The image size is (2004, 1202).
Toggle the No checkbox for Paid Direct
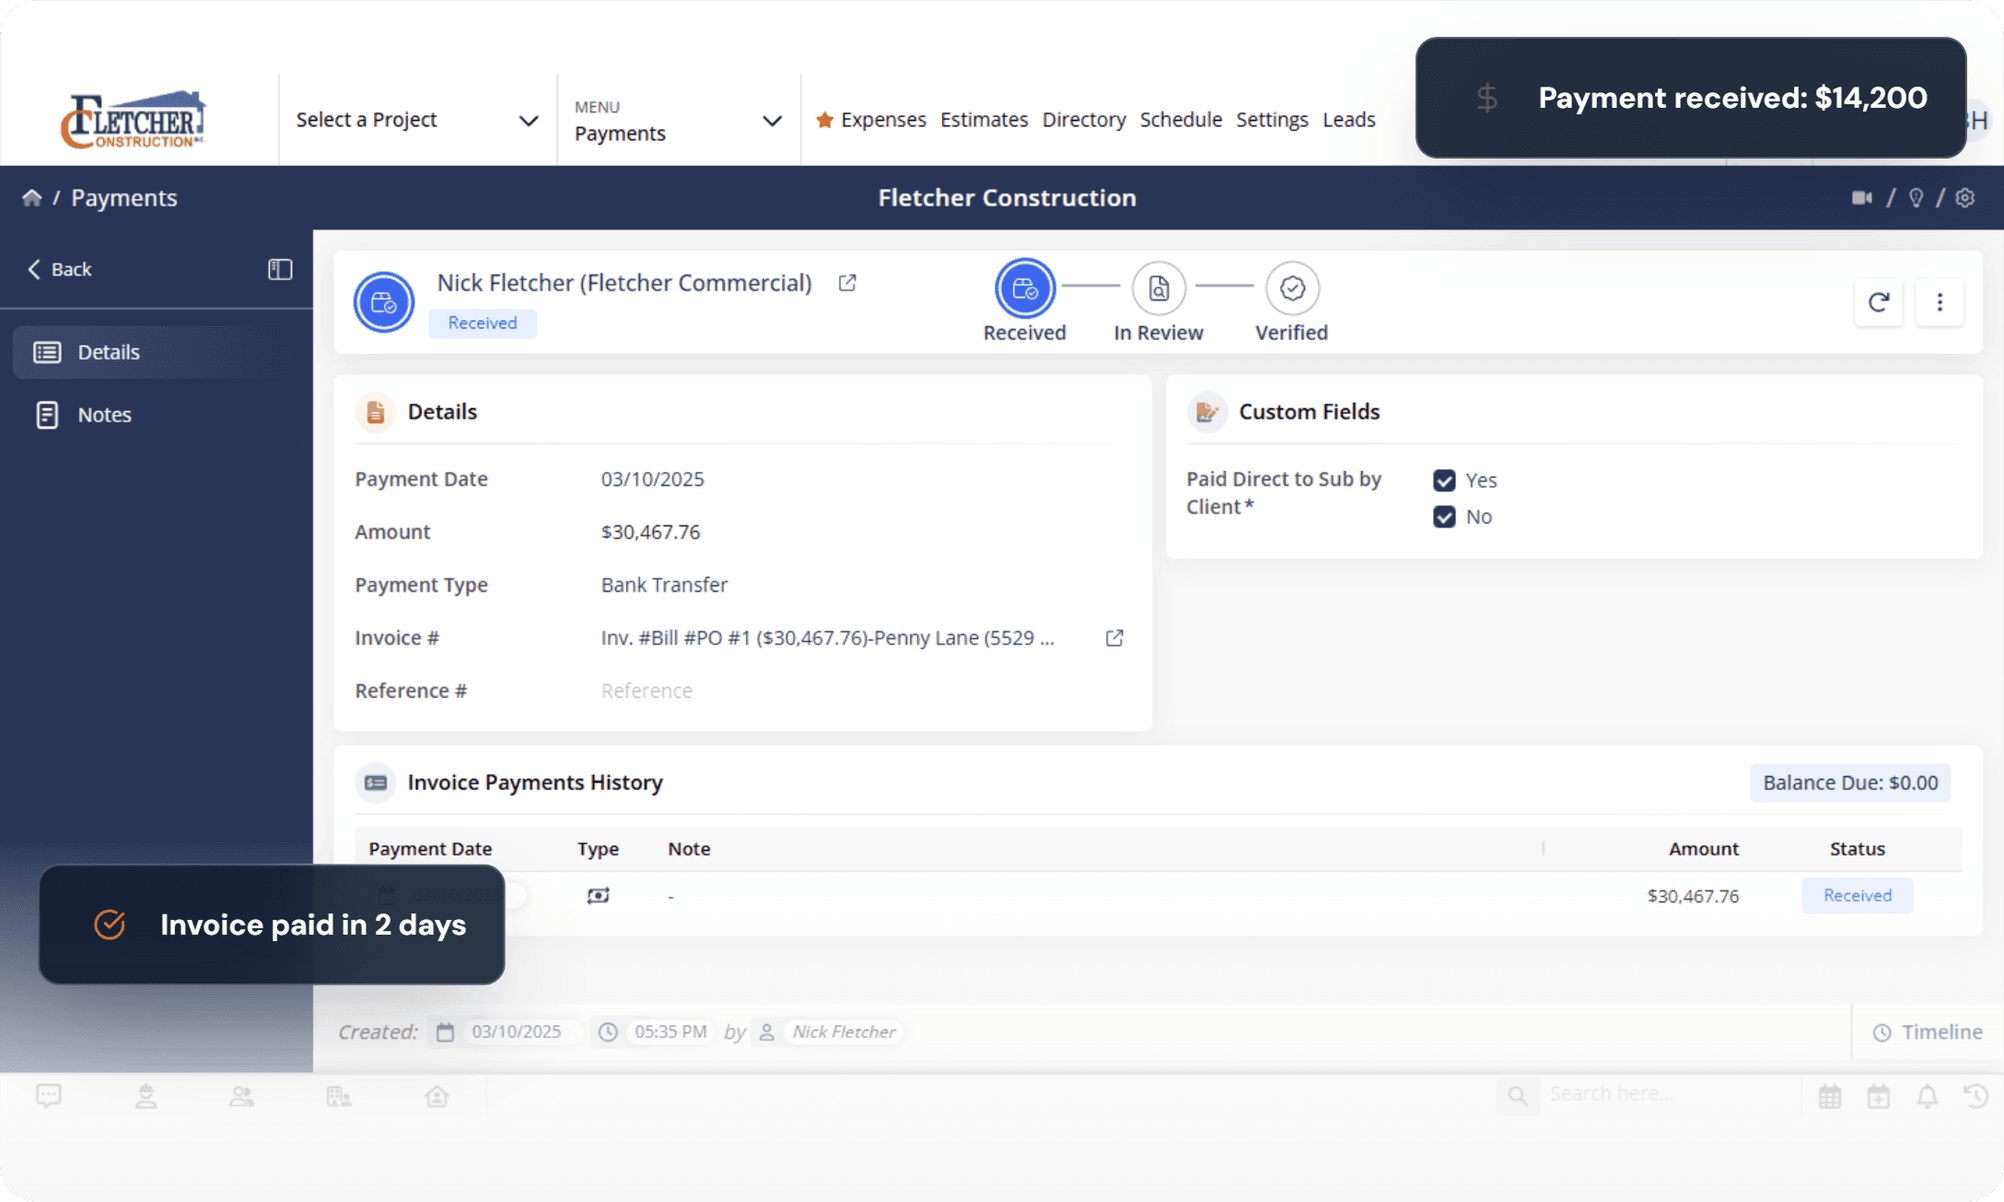tap(1444, 517)
